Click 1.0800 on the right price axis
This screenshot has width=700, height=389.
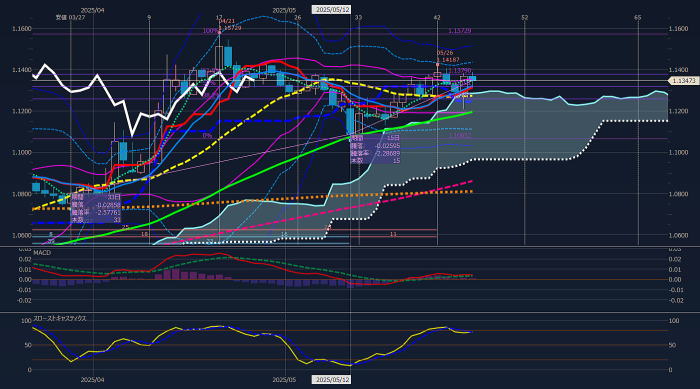[678, 194]
